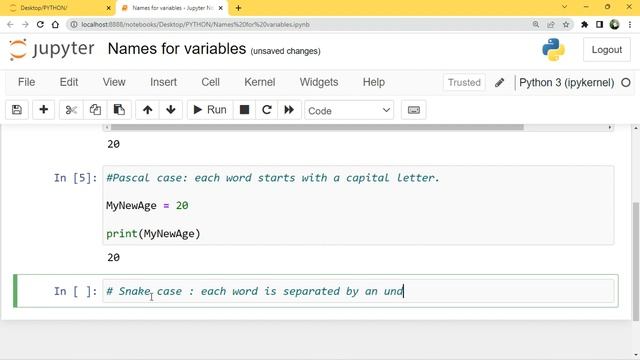640x360 pixels.
Task: Toggle the browser side panel icon
Action: tap(600, 24)
